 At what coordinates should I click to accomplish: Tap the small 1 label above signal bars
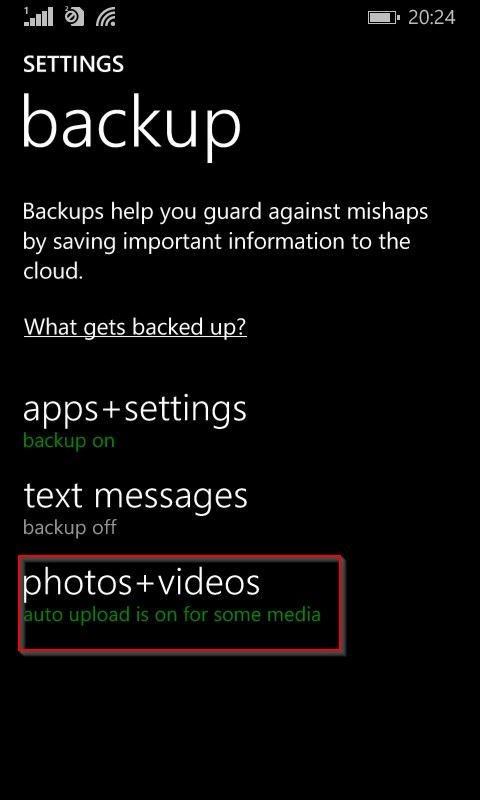tap(26, 10)
